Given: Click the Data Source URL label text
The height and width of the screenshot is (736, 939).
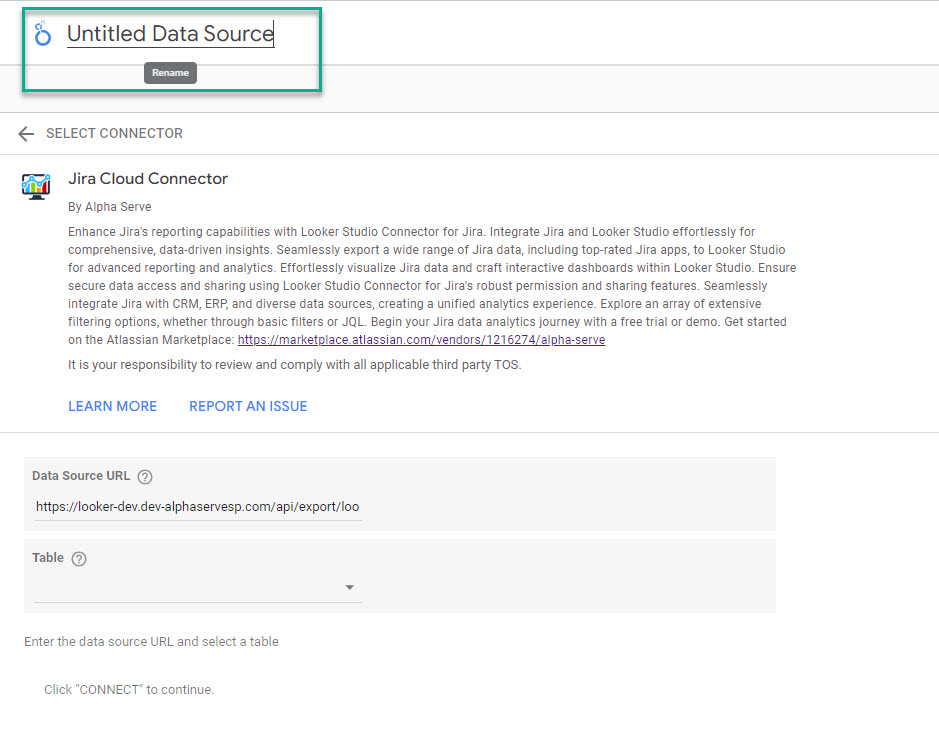Looking at the screenshot, I should (81, 476).
